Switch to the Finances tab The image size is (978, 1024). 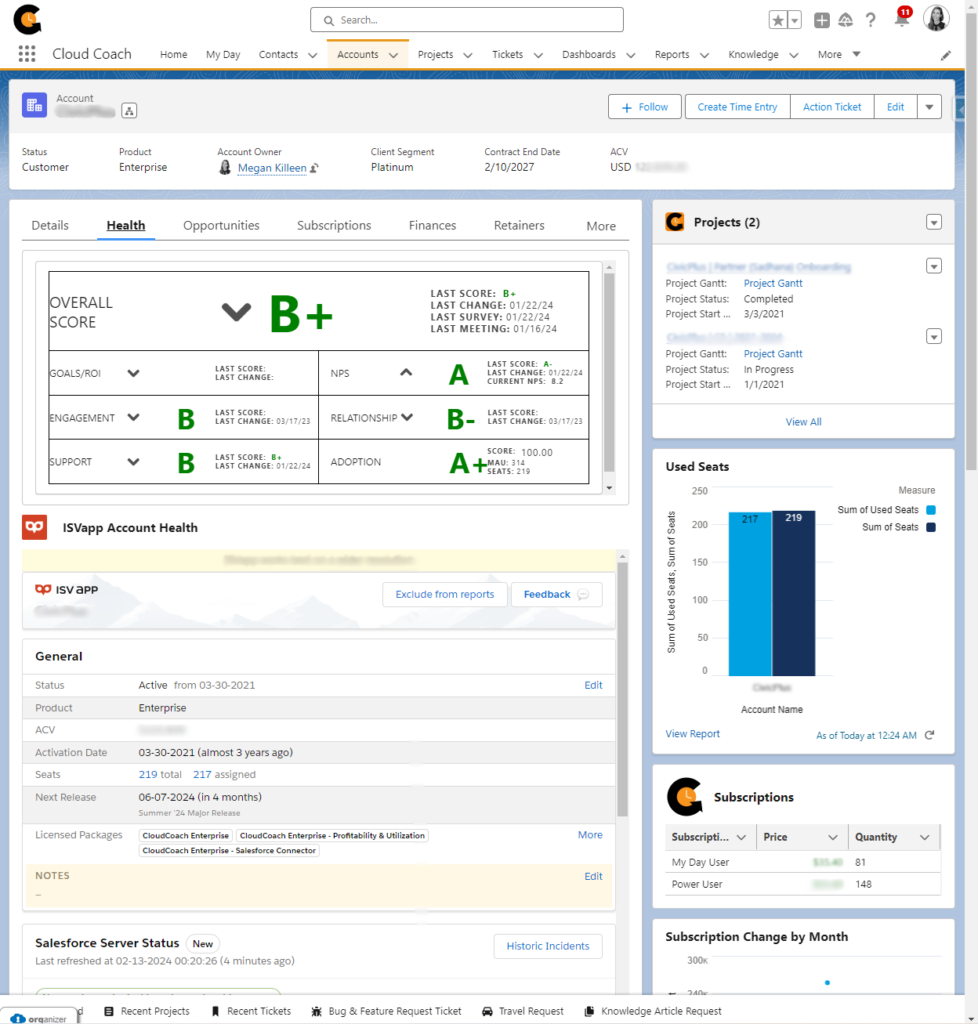pyautogui.click(x=432, y=225)
